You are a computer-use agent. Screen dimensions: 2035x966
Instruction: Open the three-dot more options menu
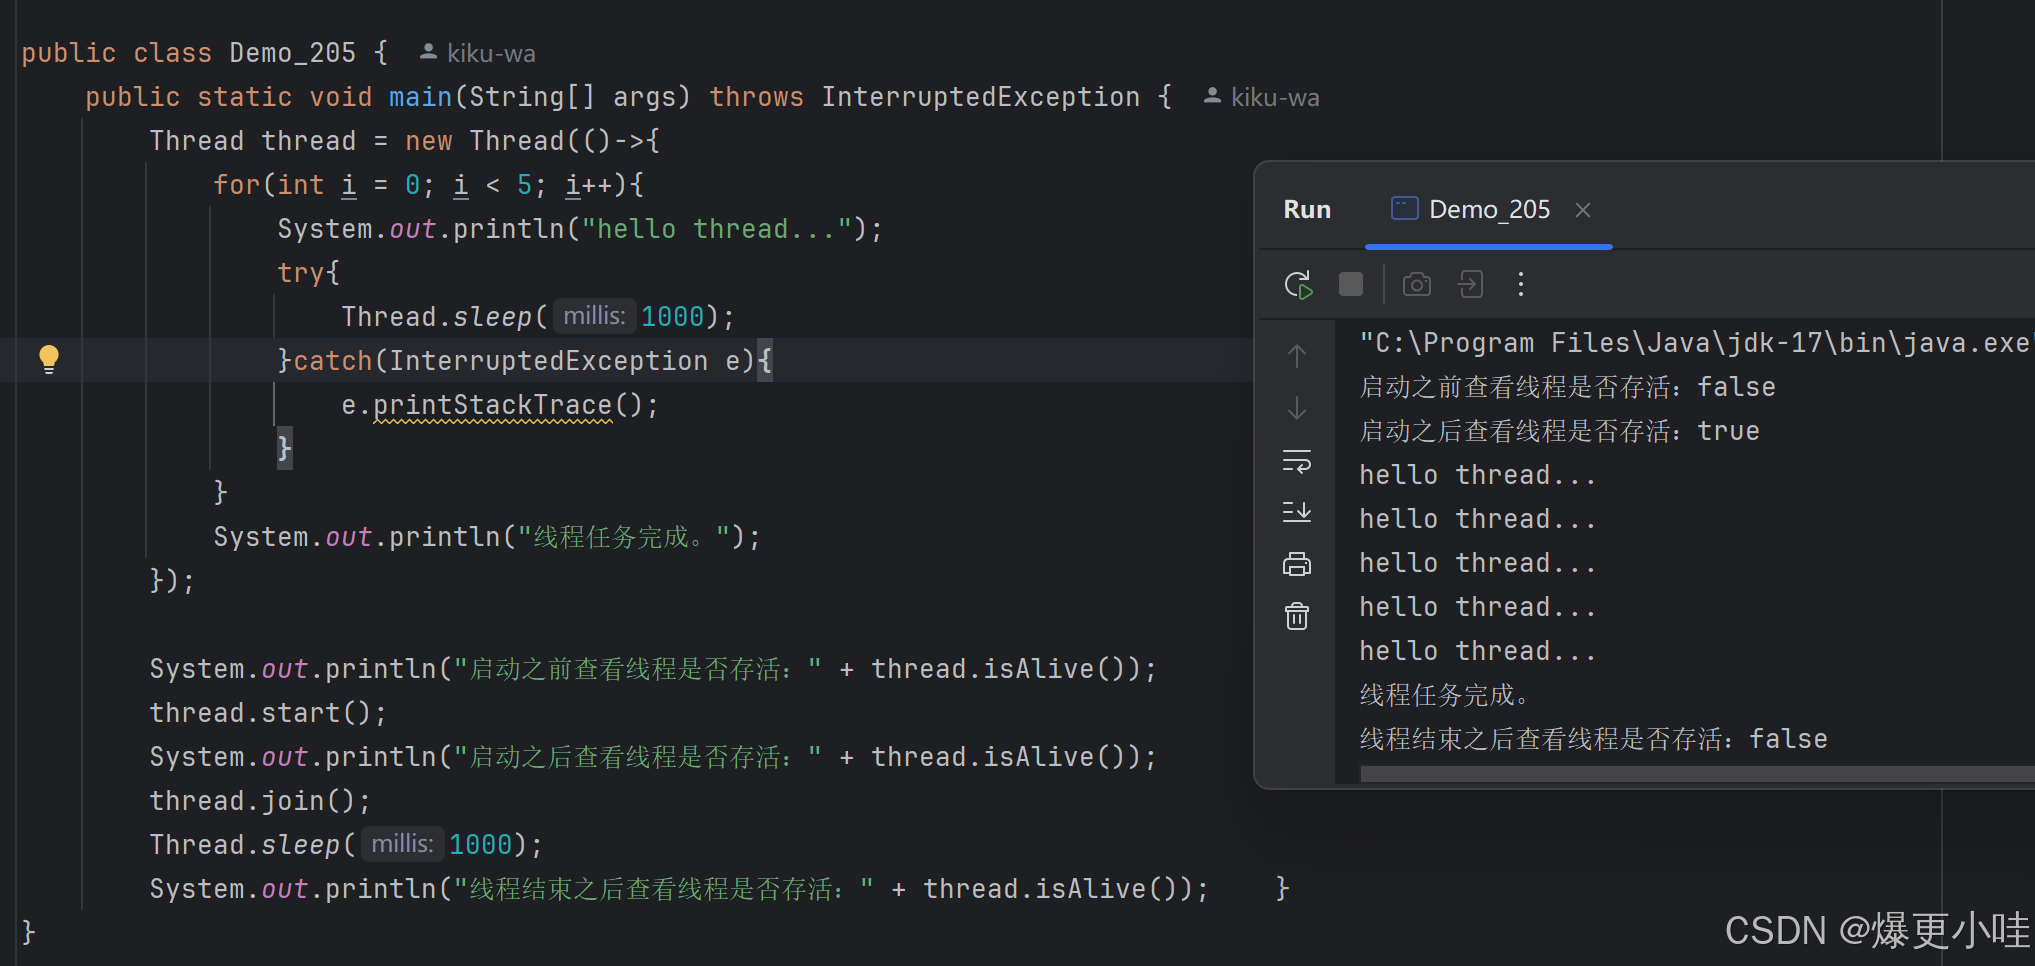click(1520, 284)
